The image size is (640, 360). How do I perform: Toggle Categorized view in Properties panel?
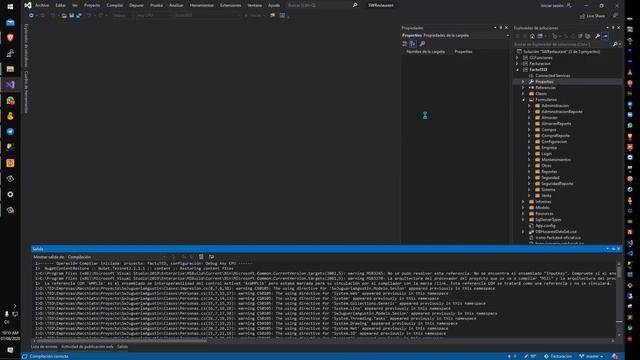tap(405, 44)
